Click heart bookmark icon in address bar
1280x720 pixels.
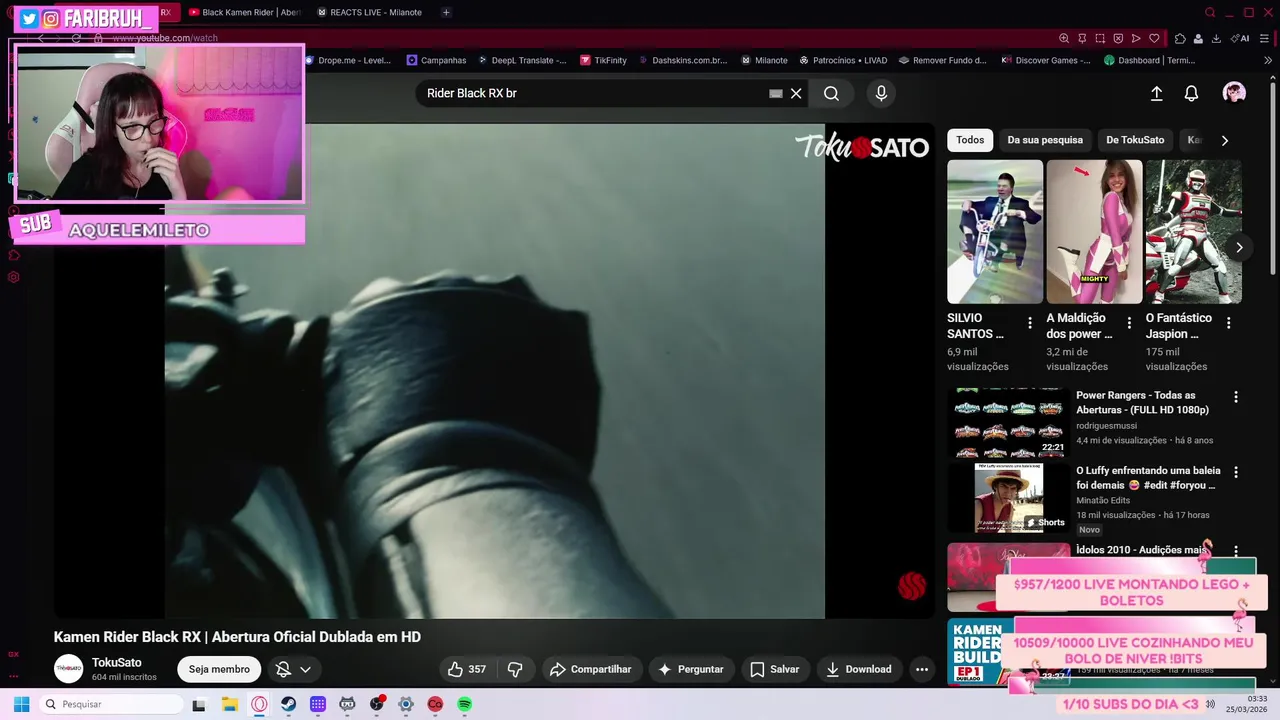click(x=1154, y=38)
